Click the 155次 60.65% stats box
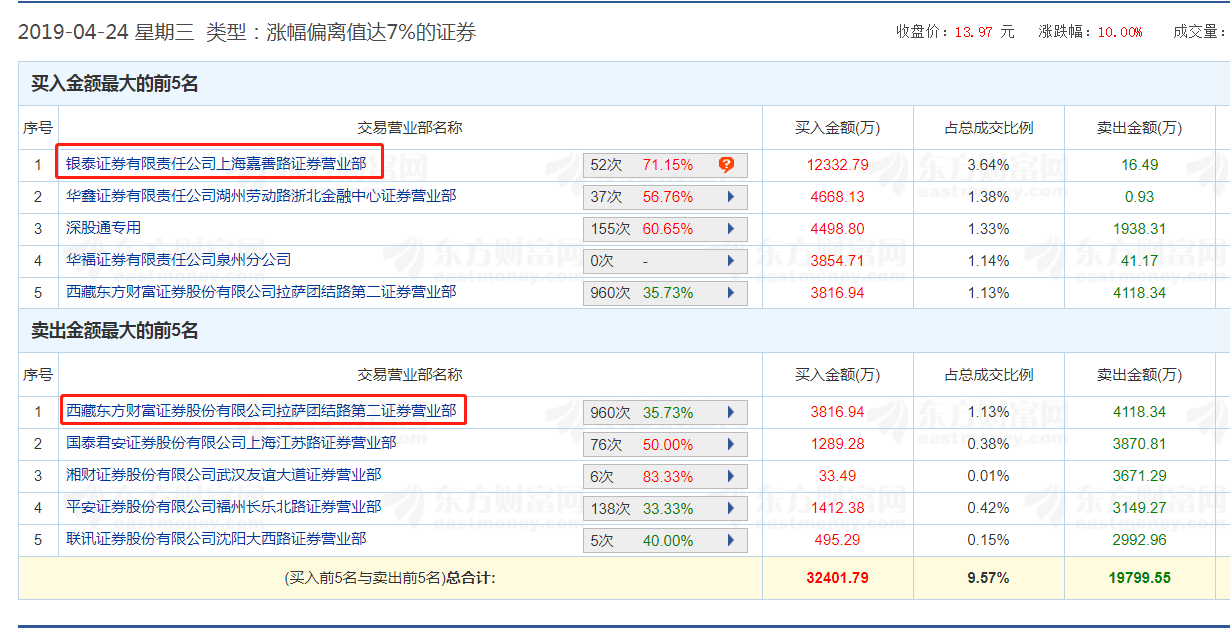1230x629 pixels. pos(665,229)
